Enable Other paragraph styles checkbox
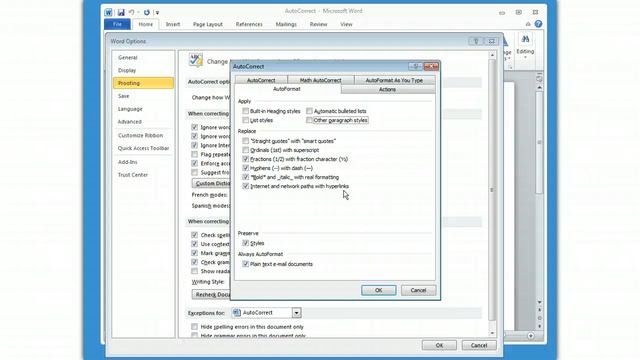 pos(309,120)
